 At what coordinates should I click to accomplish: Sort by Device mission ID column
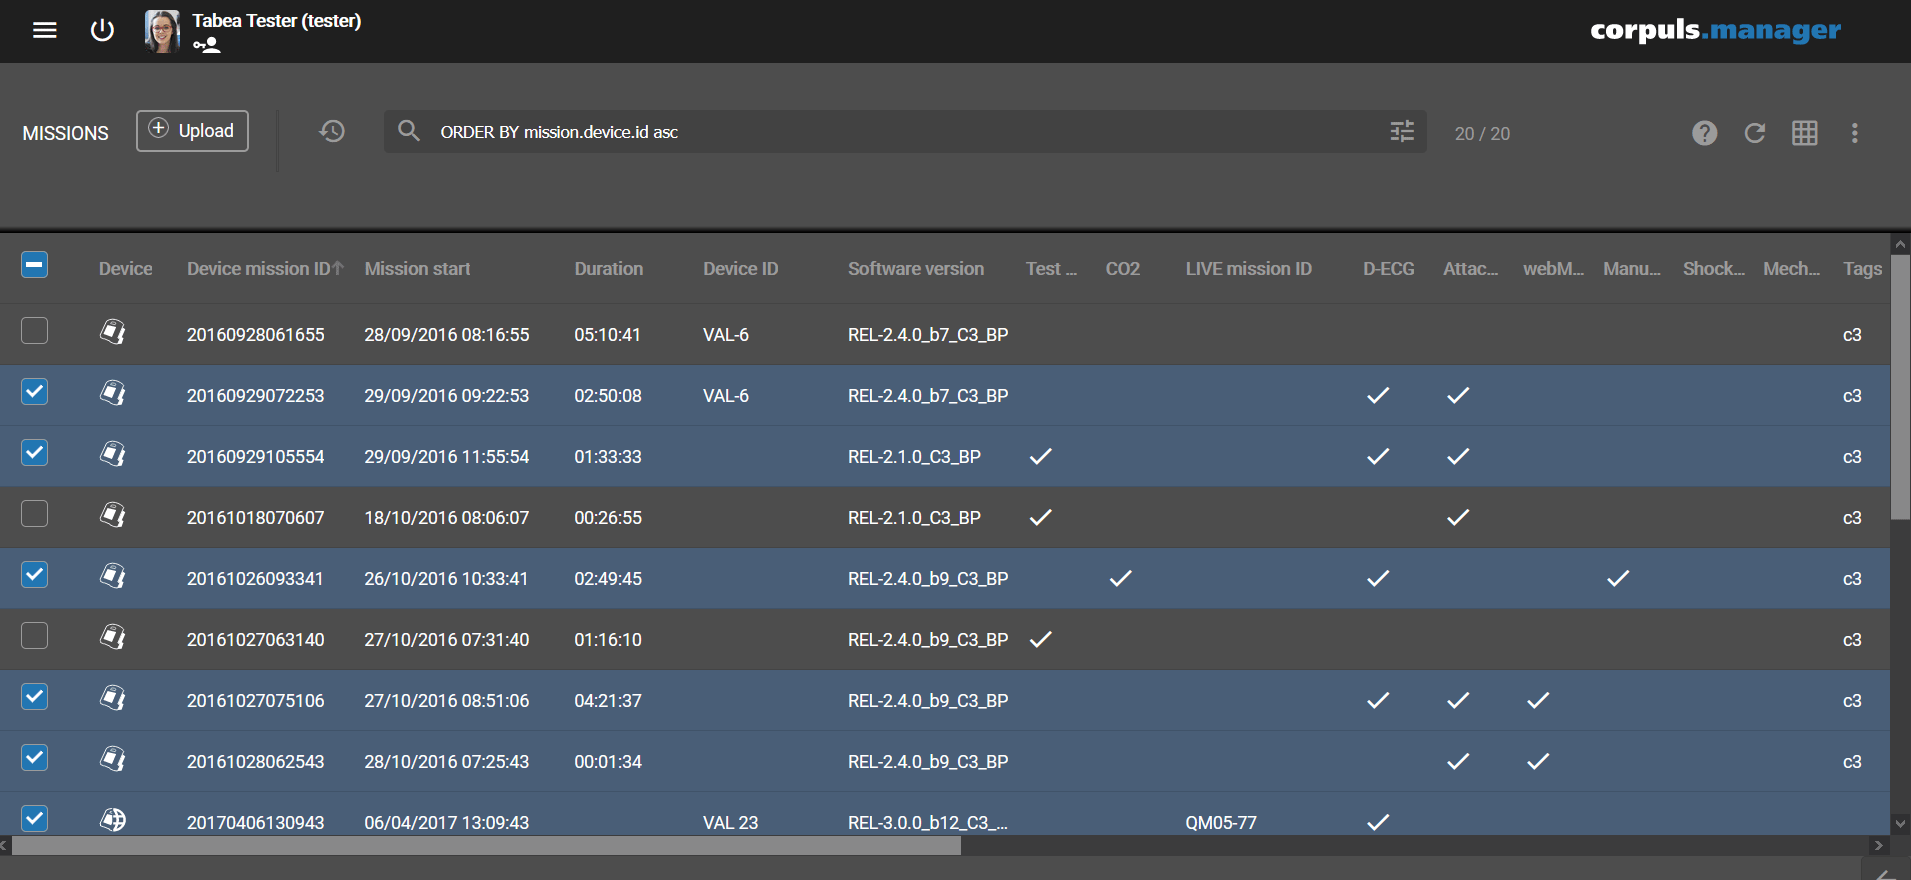tap(258, 269)
